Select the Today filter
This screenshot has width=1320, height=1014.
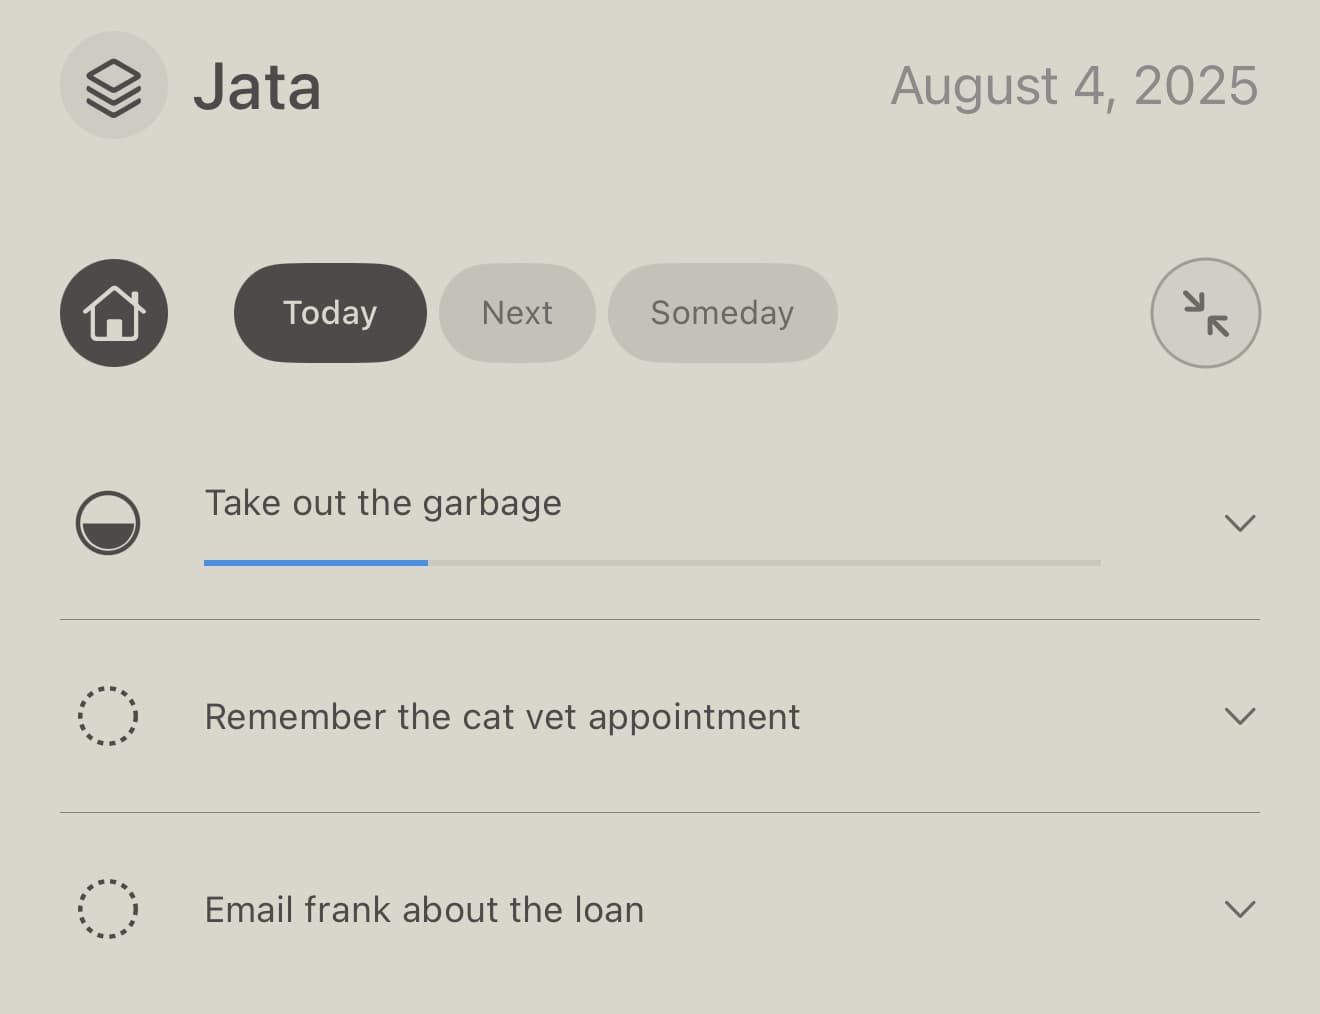[x=329, y=312]
